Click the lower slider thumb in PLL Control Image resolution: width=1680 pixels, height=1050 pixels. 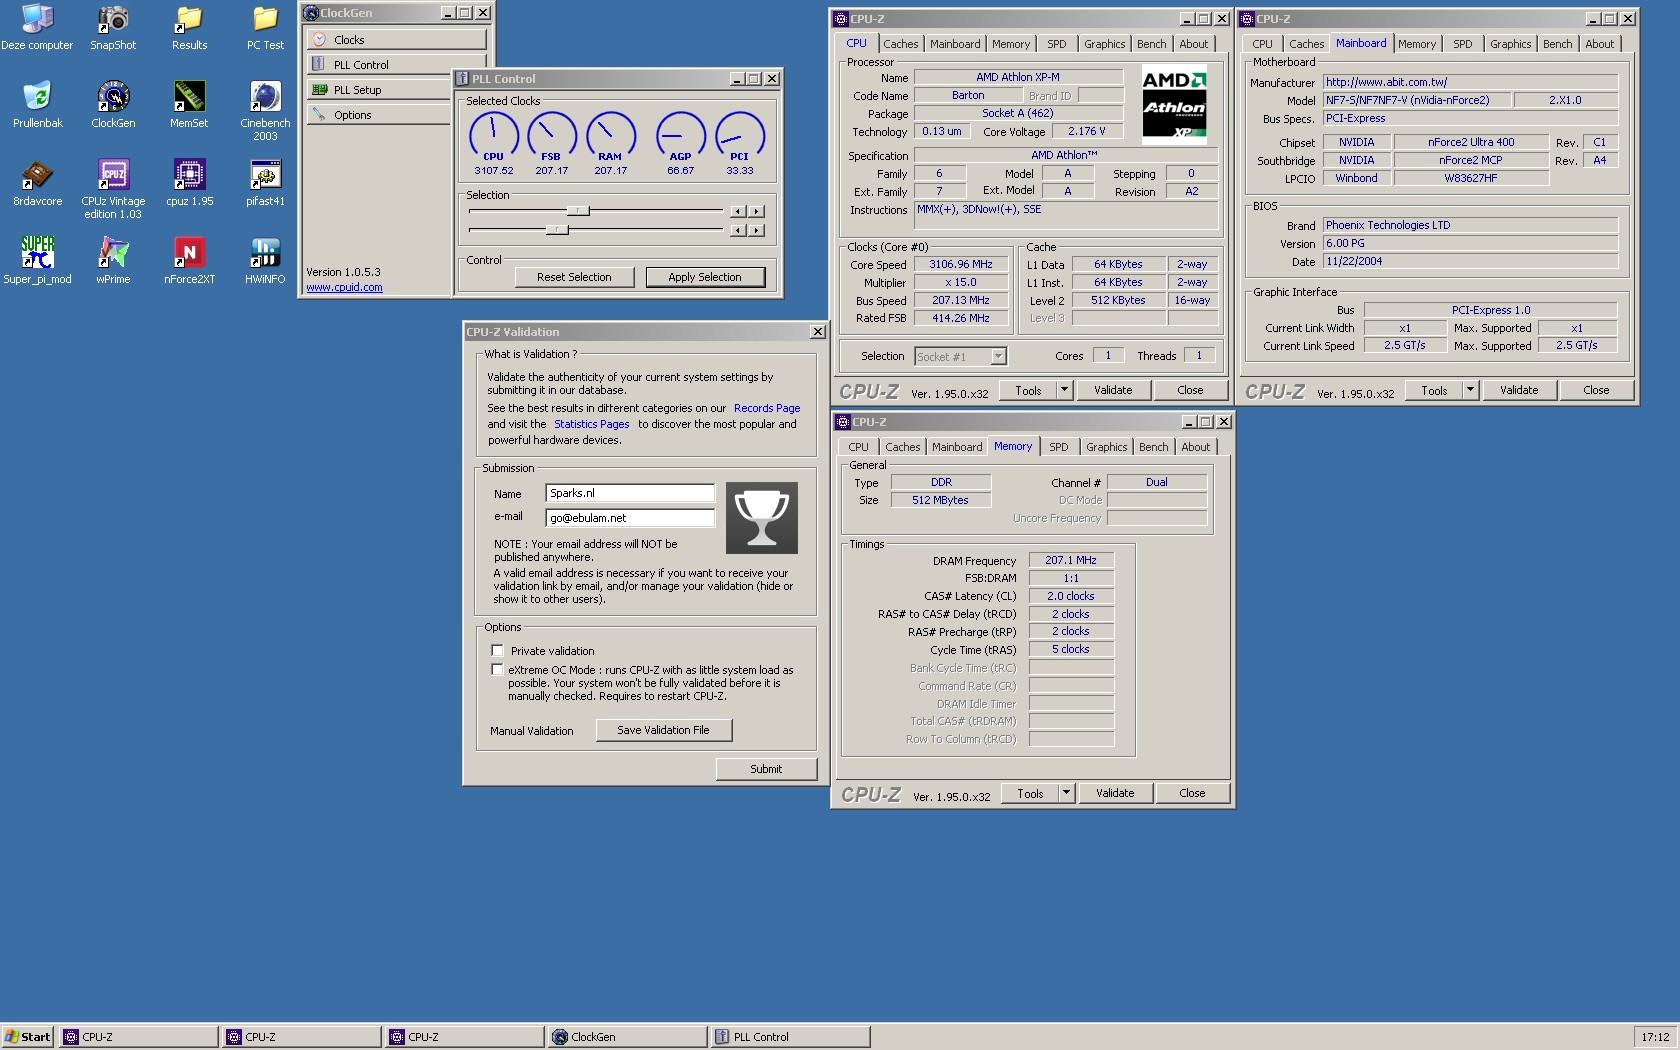(x=557, y=230)
